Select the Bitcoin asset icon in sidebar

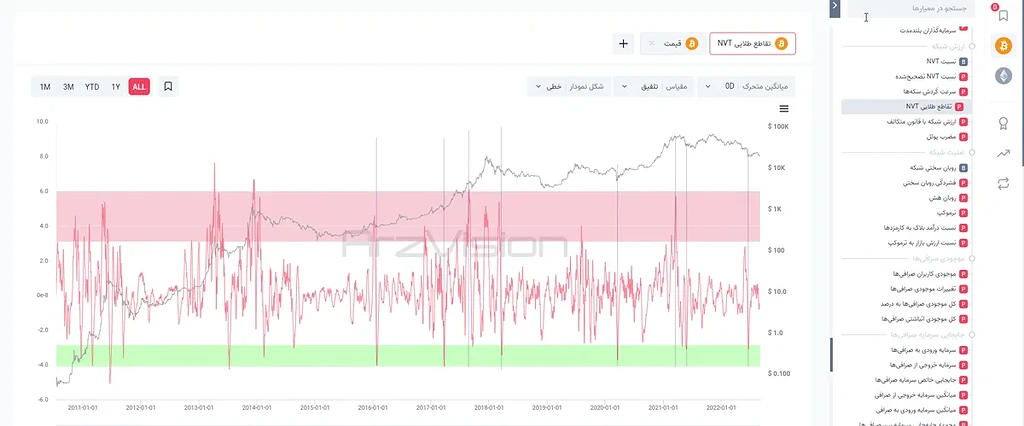pyautogui.click(x=1002, y=45)
